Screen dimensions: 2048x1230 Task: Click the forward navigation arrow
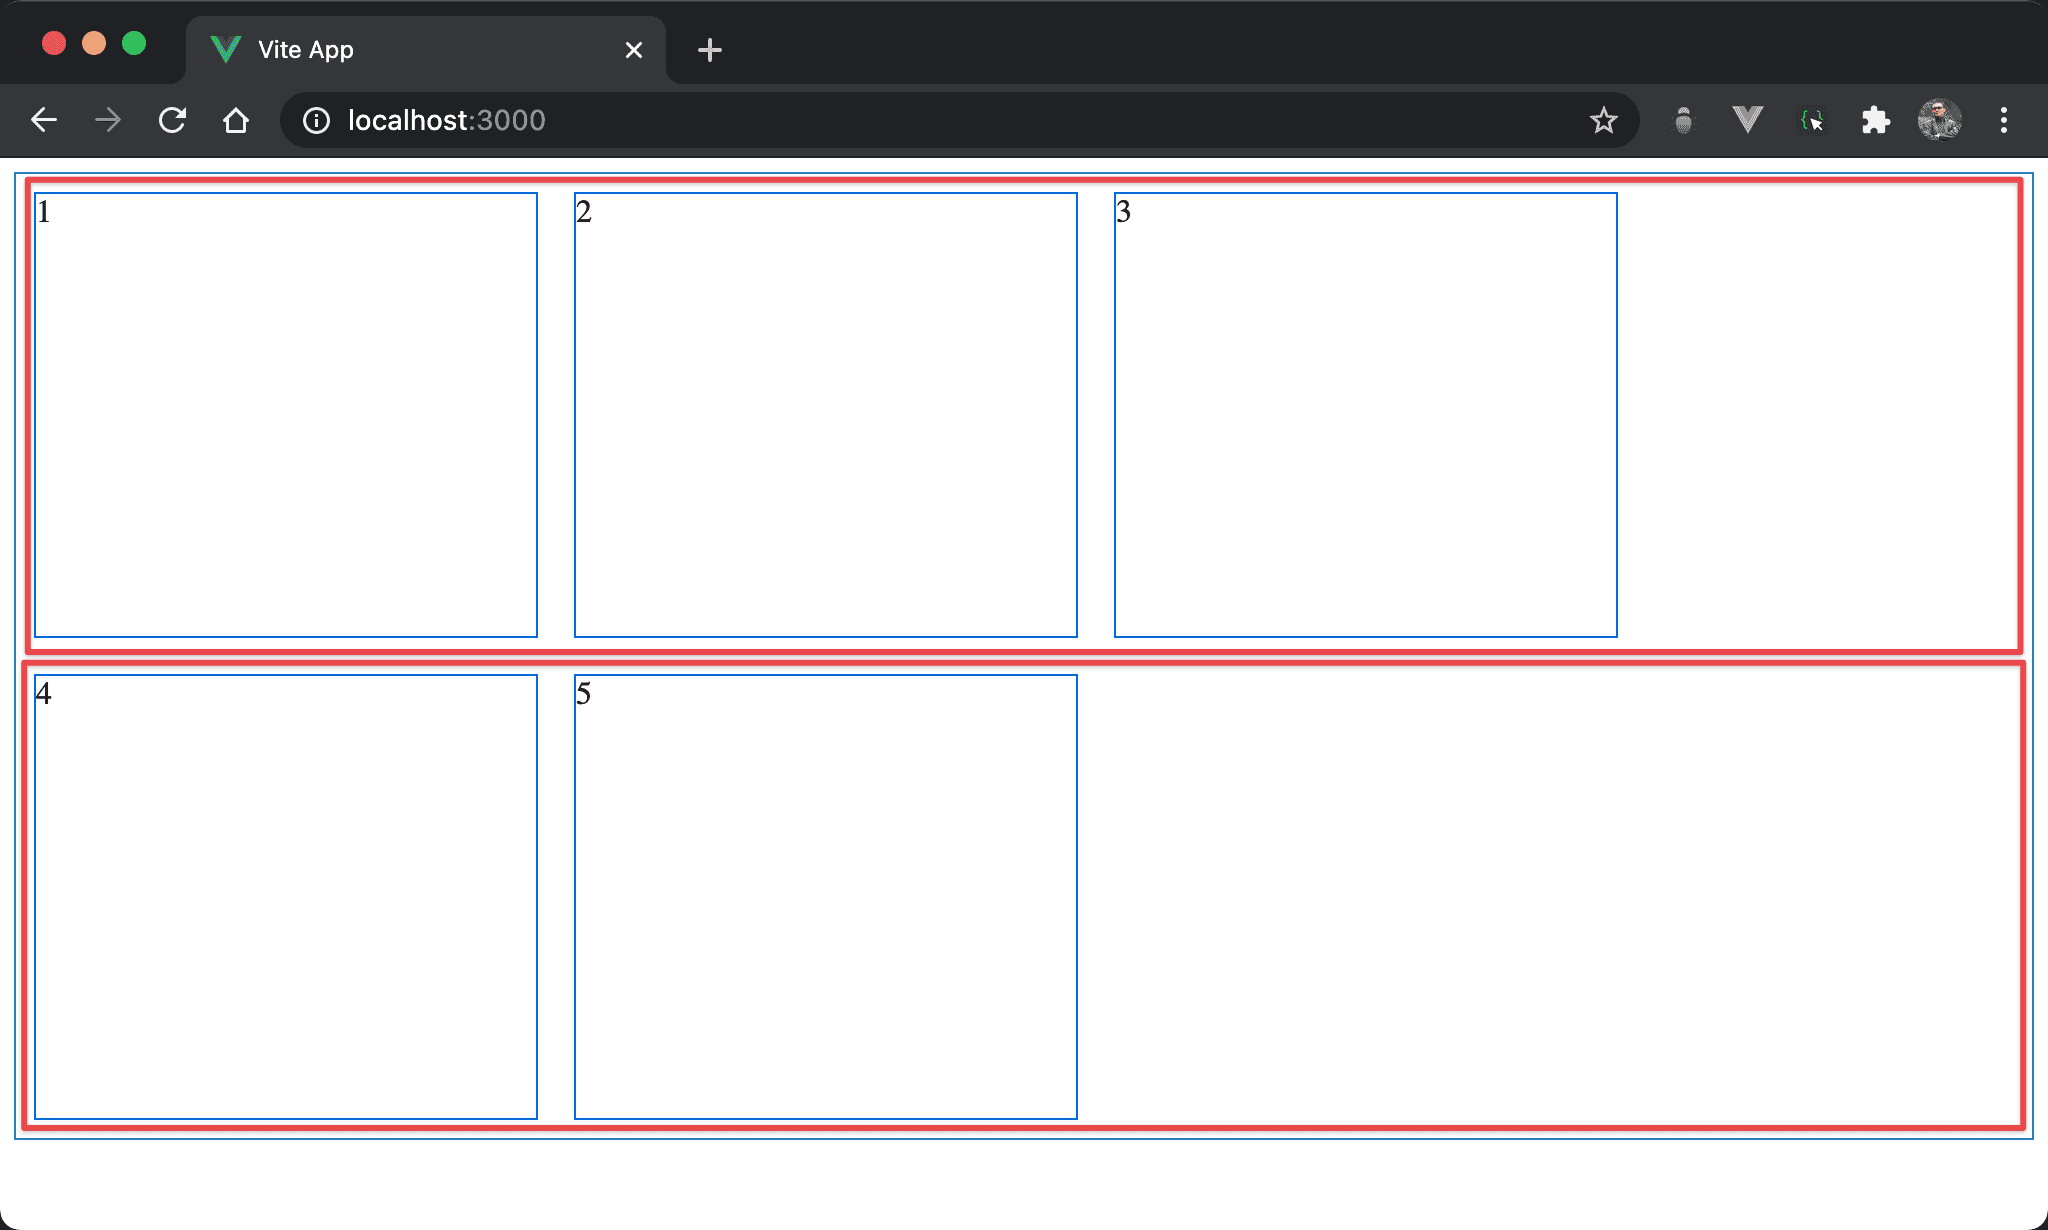(x=108, y=121)
